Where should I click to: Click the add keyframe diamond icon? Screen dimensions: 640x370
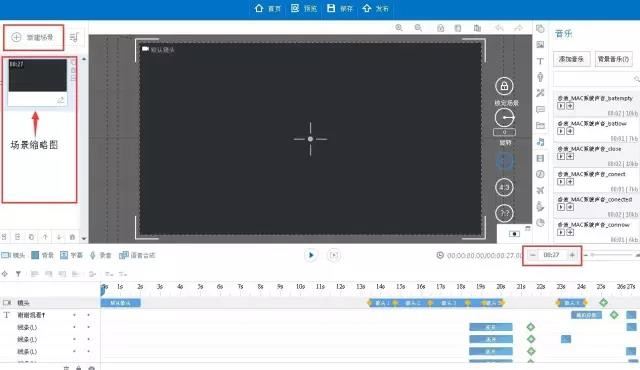click(5, 274)
